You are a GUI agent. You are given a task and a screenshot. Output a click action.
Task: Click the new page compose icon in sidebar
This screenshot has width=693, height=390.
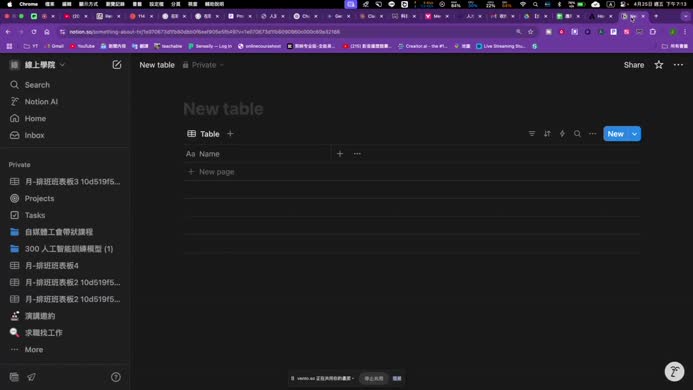(117, 65)
